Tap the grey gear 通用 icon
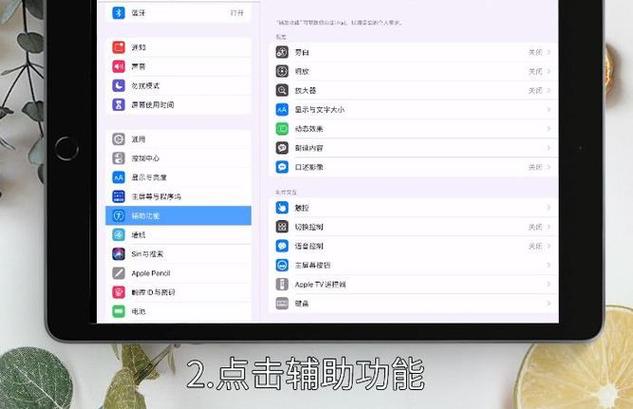The width and height of the screenshot is (633, 409). pos(118,139)
